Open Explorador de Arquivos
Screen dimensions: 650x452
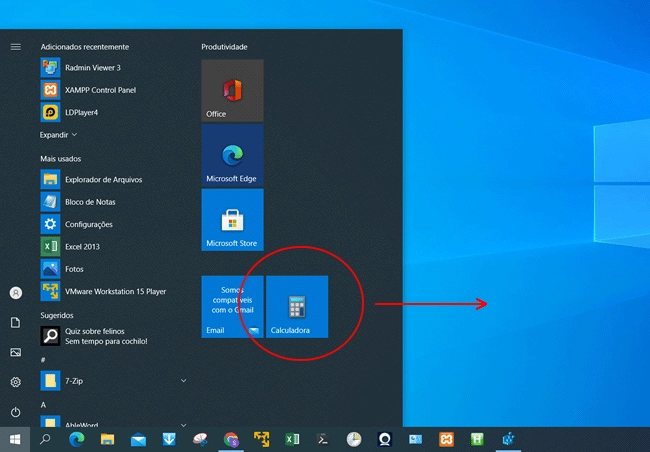(x=103, y=179)
